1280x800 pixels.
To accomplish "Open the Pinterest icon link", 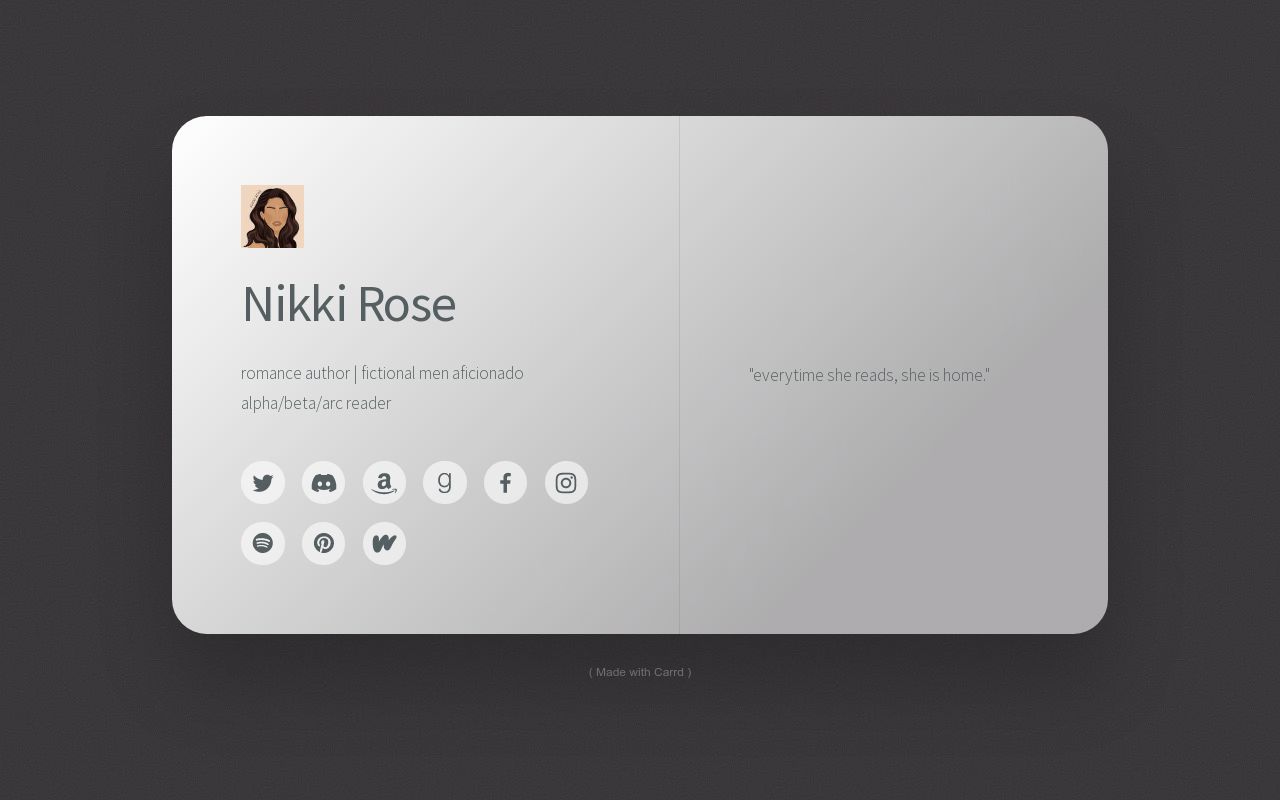I will coord(323,543).
